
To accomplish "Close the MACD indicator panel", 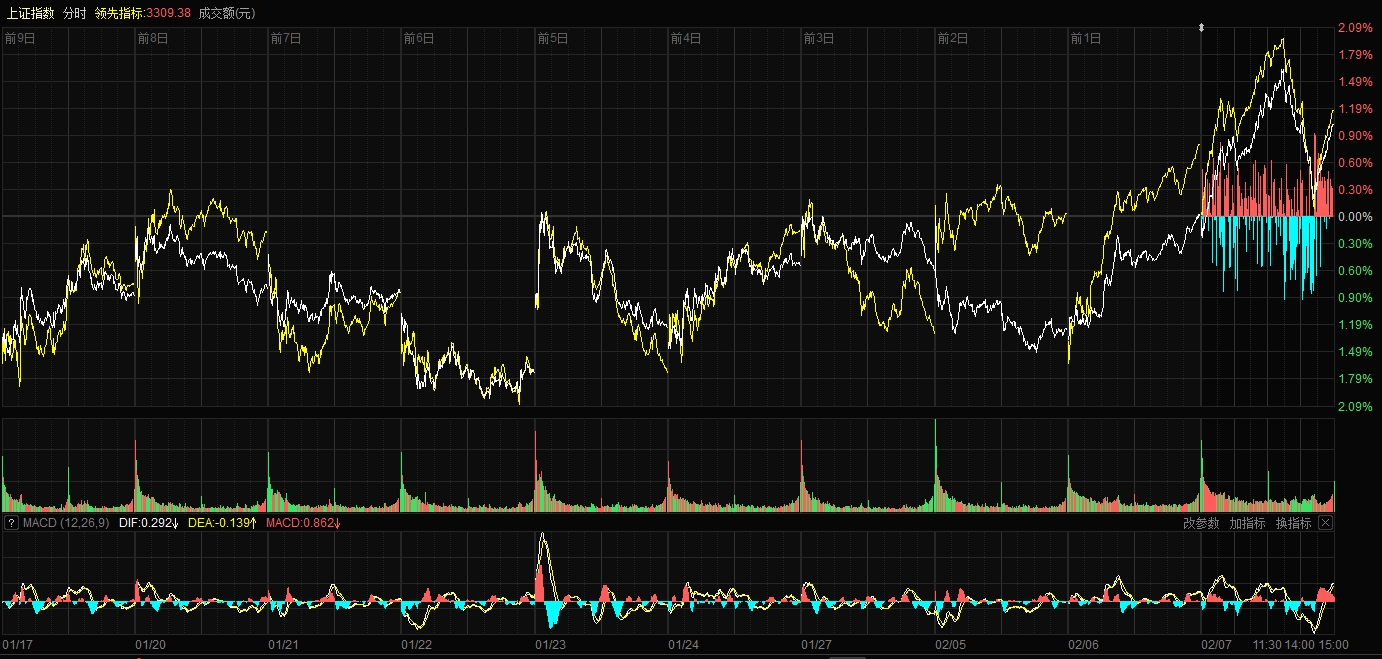I will pos(1326,523).
